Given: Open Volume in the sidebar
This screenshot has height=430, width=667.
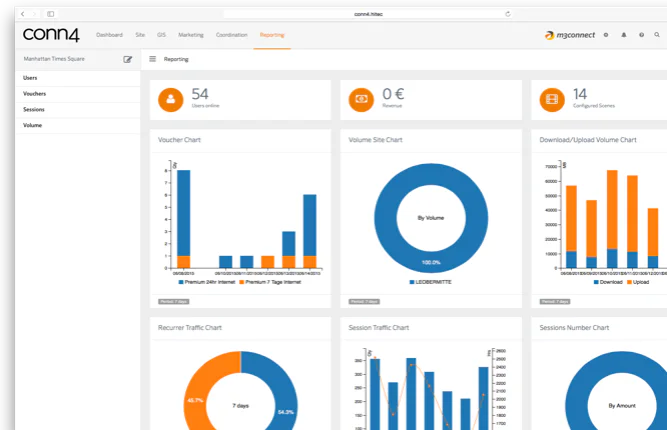Looking at the screenshot, I should point(77,125).
